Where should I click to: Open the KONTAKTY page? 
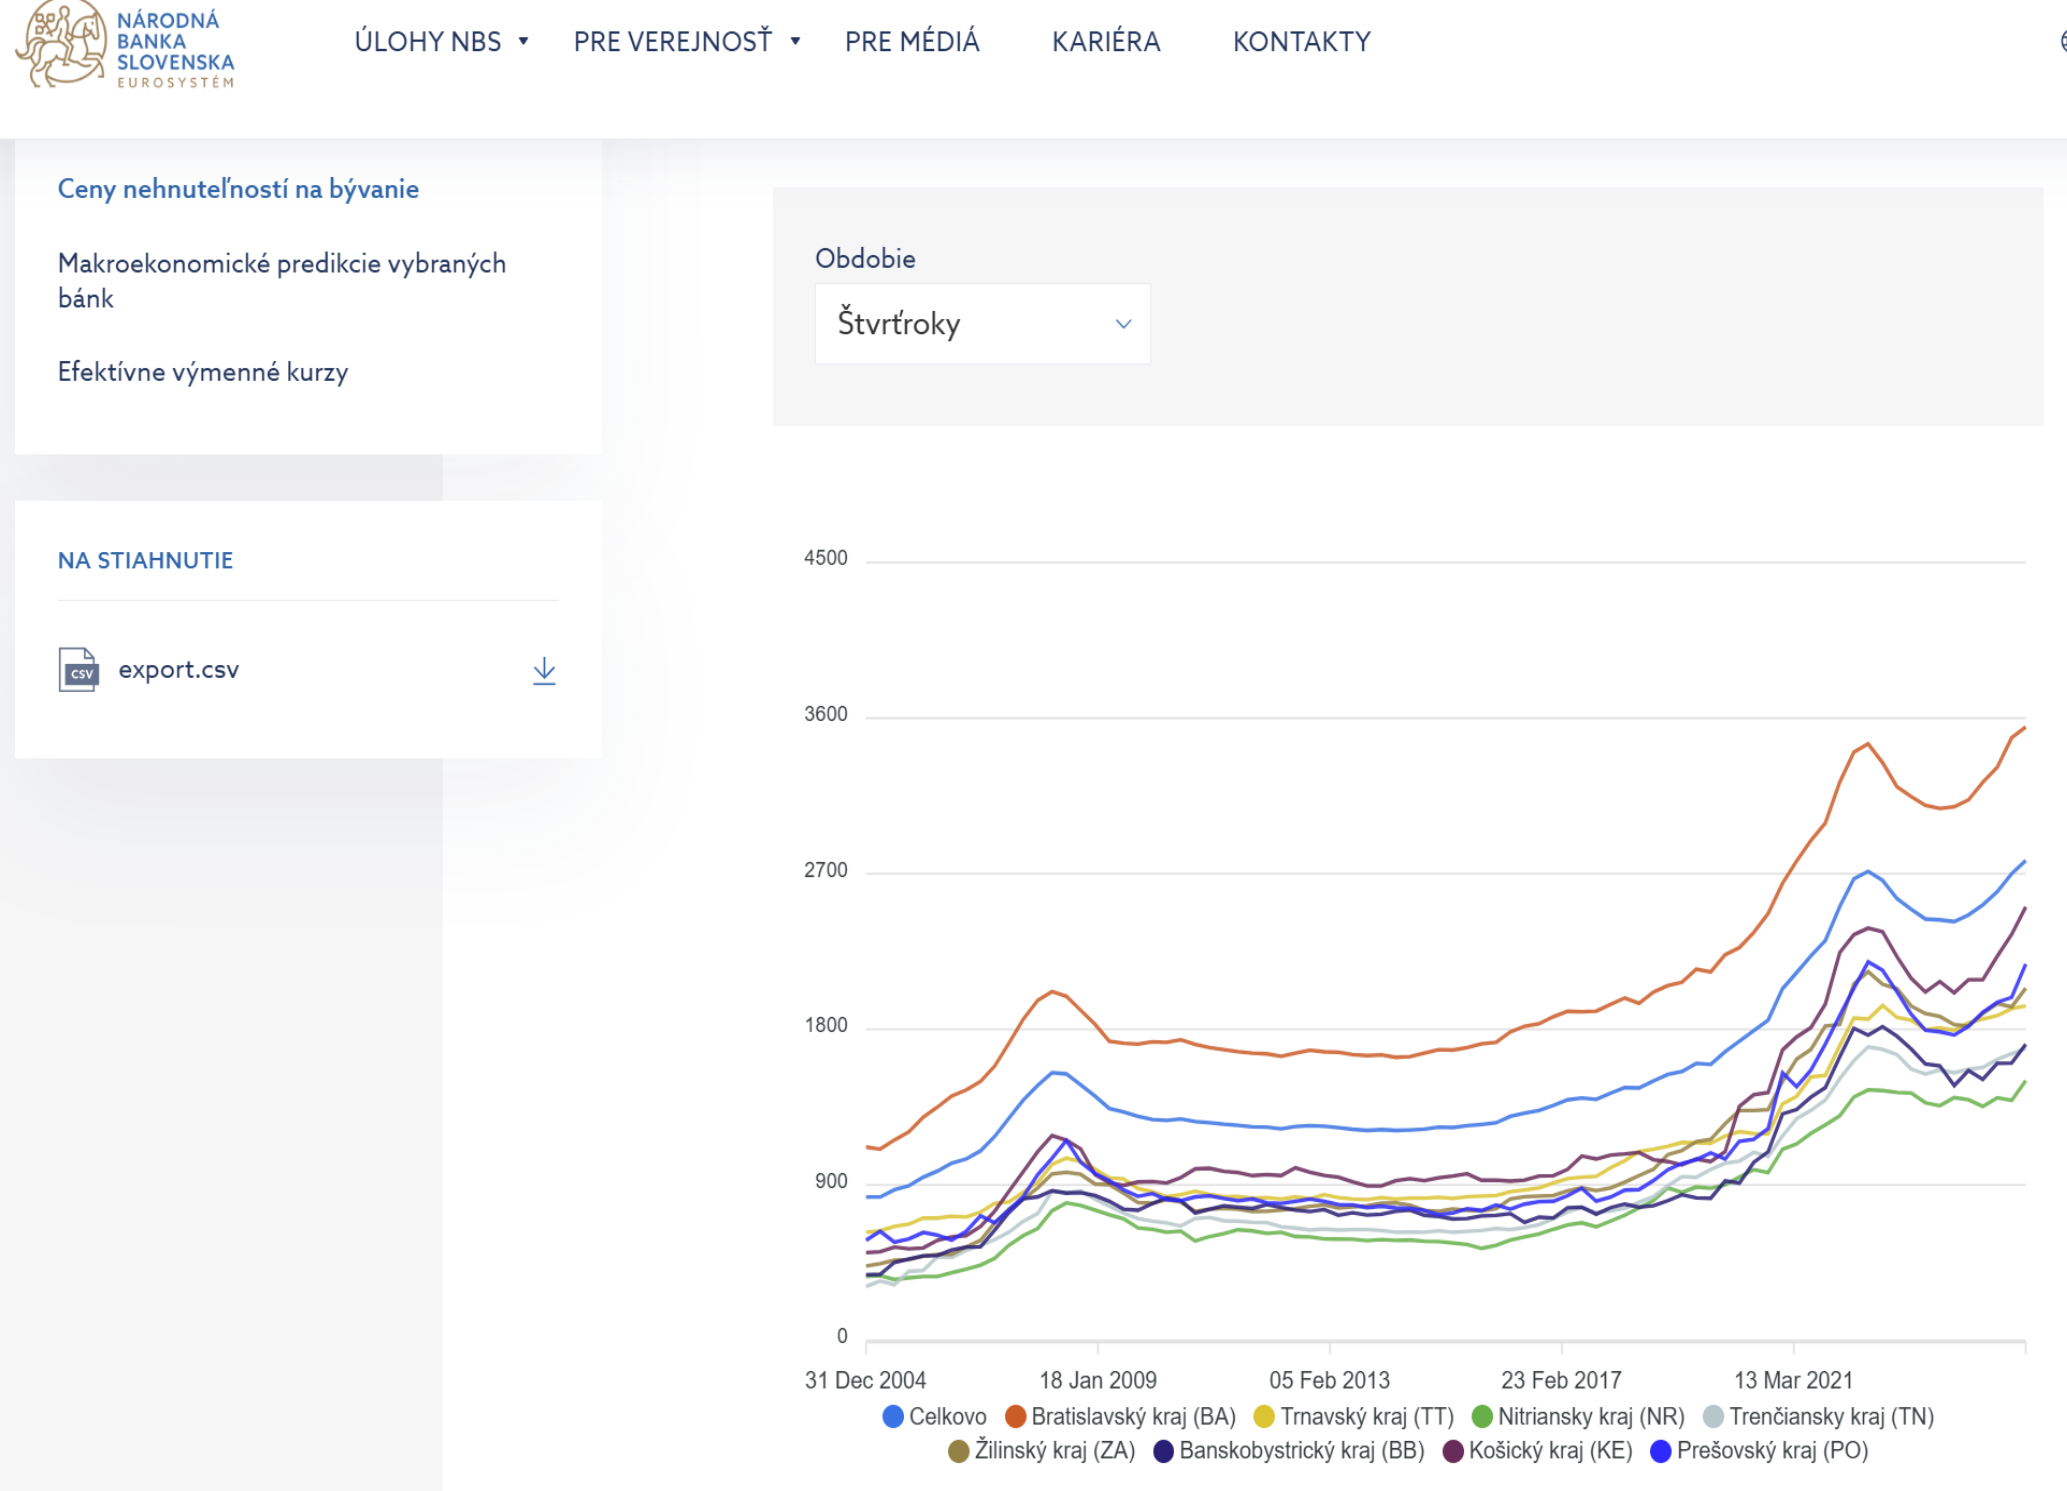tap(1301, 41)
